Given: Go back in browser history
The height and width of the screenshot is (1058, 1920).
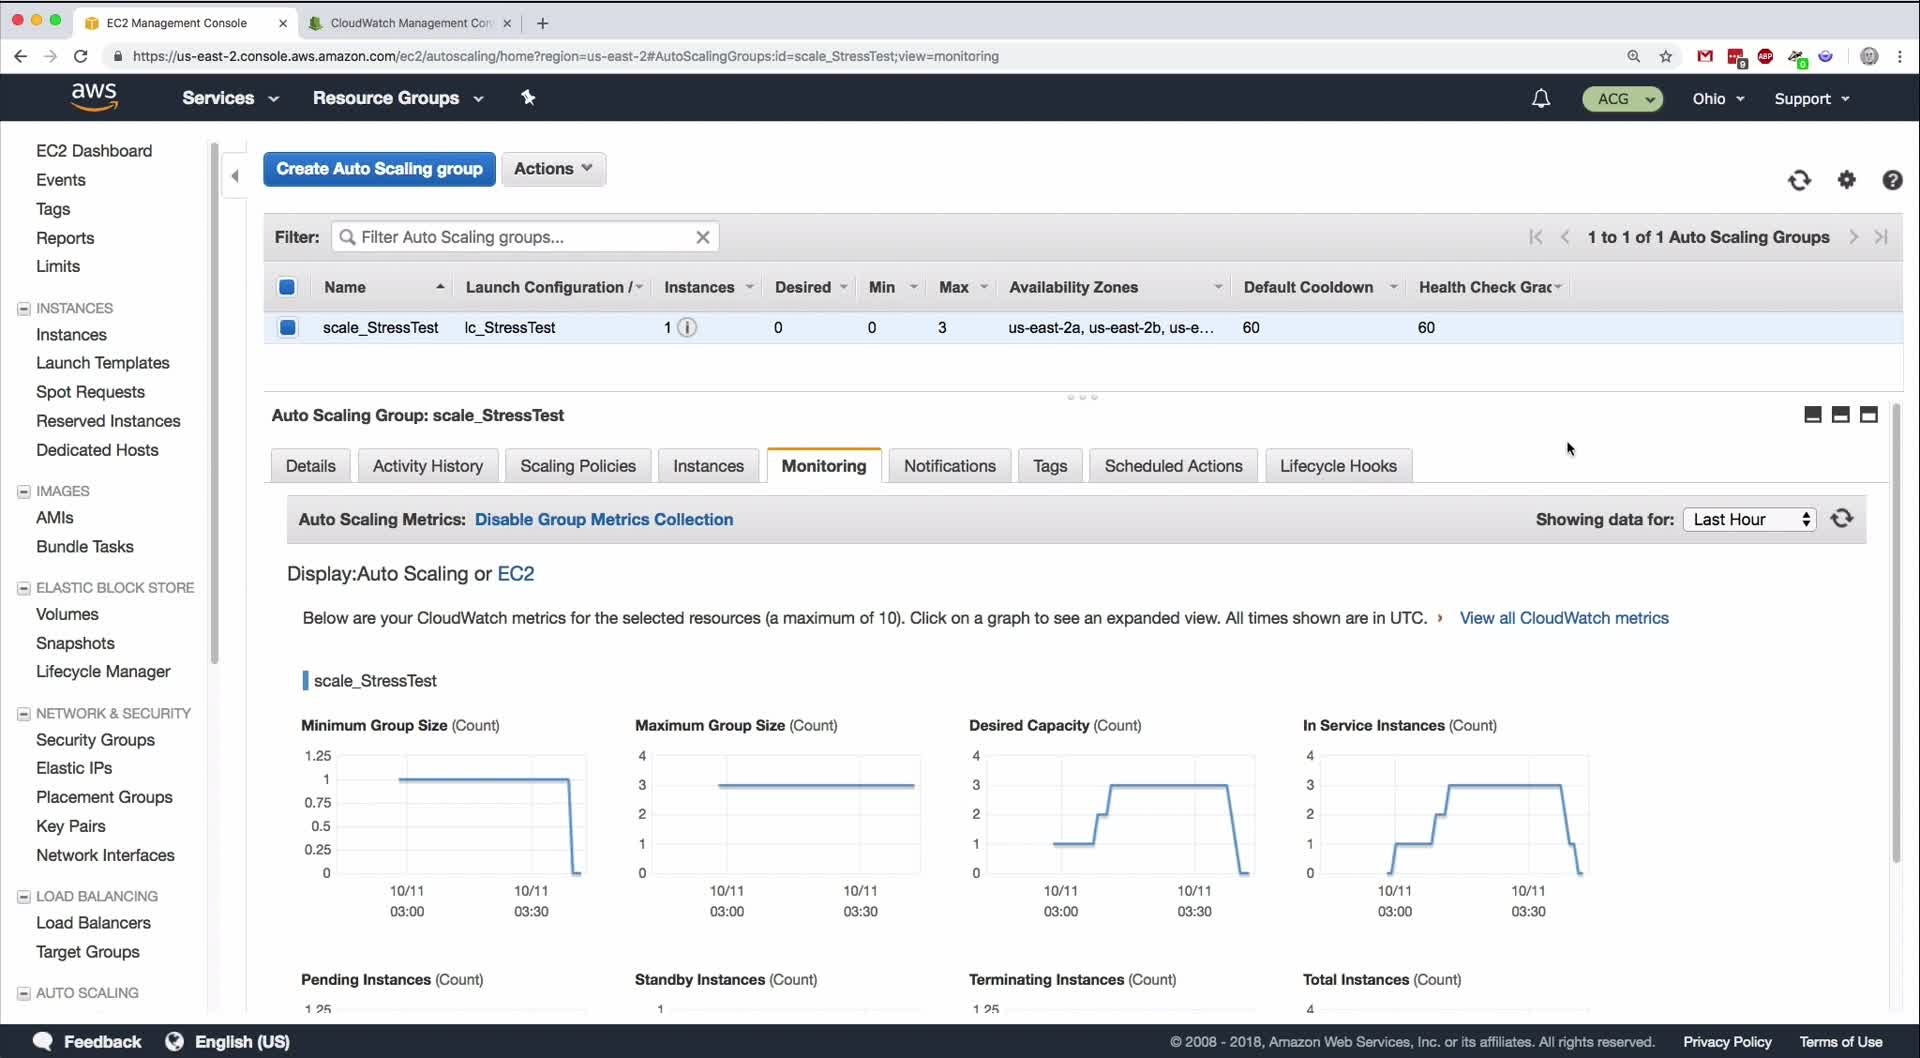Looking at the screenshot, I should (x=20, y=56).
